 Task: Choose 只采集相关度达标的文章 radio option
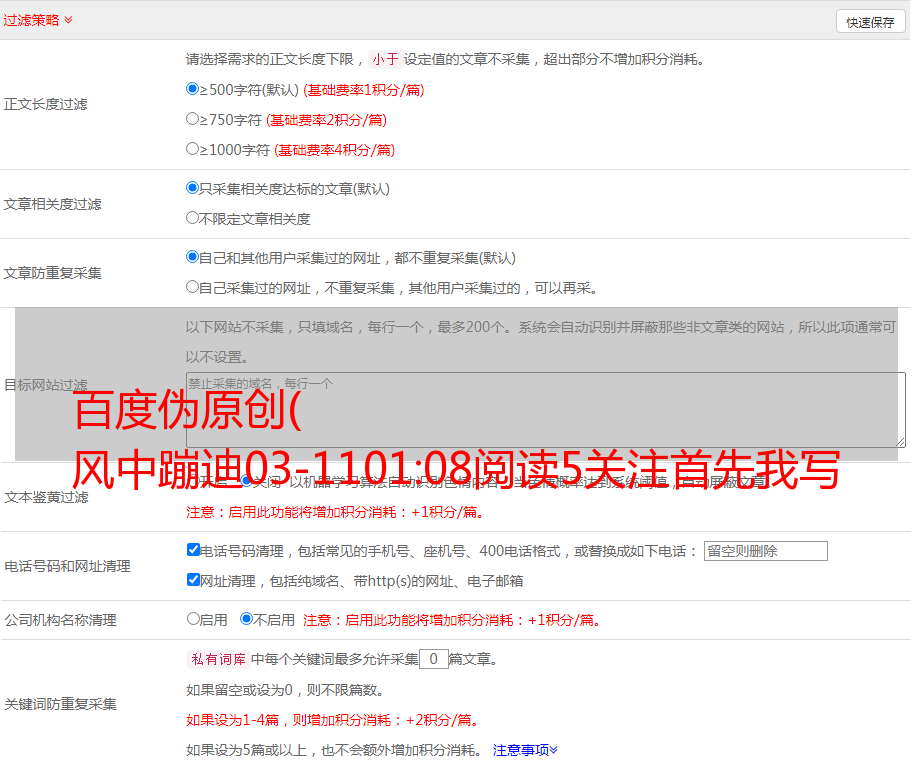pyautogui.click(x=192, y=188)
